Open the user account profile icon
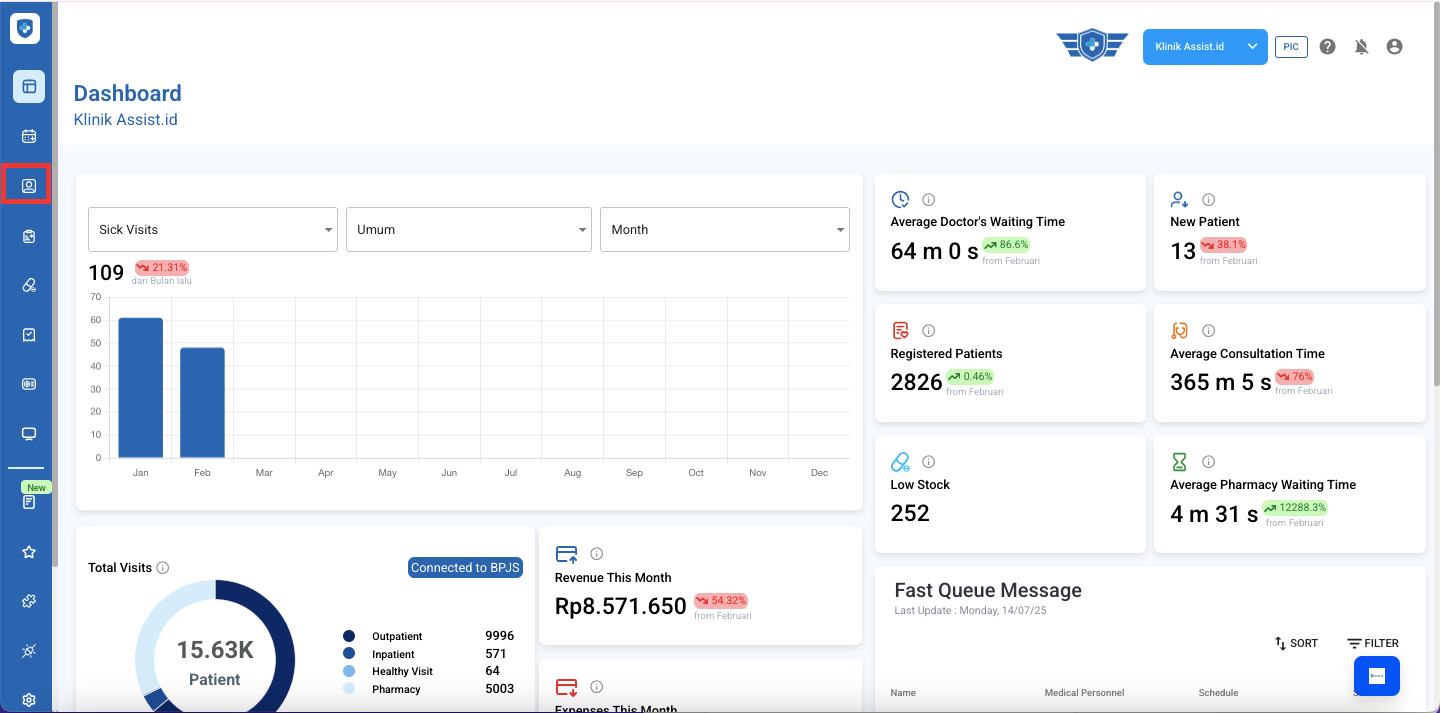1440x713 pixels. tap(1394, 47)
